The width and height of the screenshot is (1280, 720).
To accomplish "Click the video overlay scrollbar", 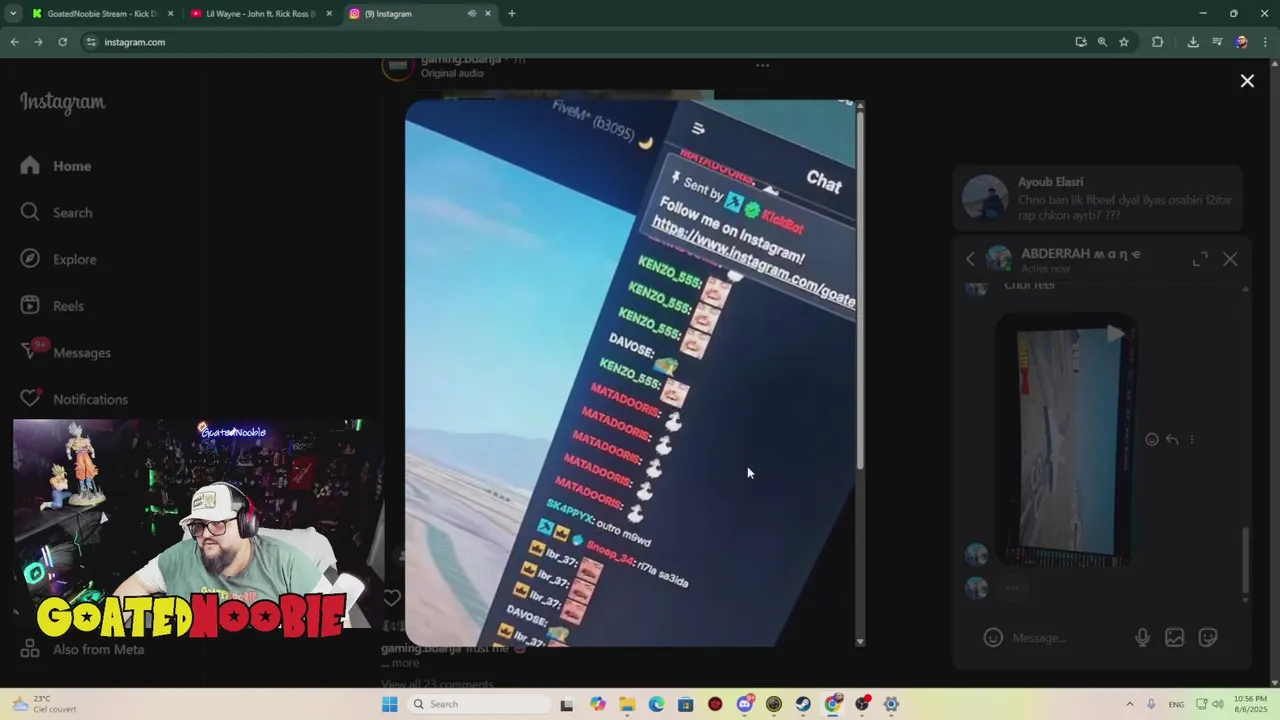I will [x=860, y=292].
